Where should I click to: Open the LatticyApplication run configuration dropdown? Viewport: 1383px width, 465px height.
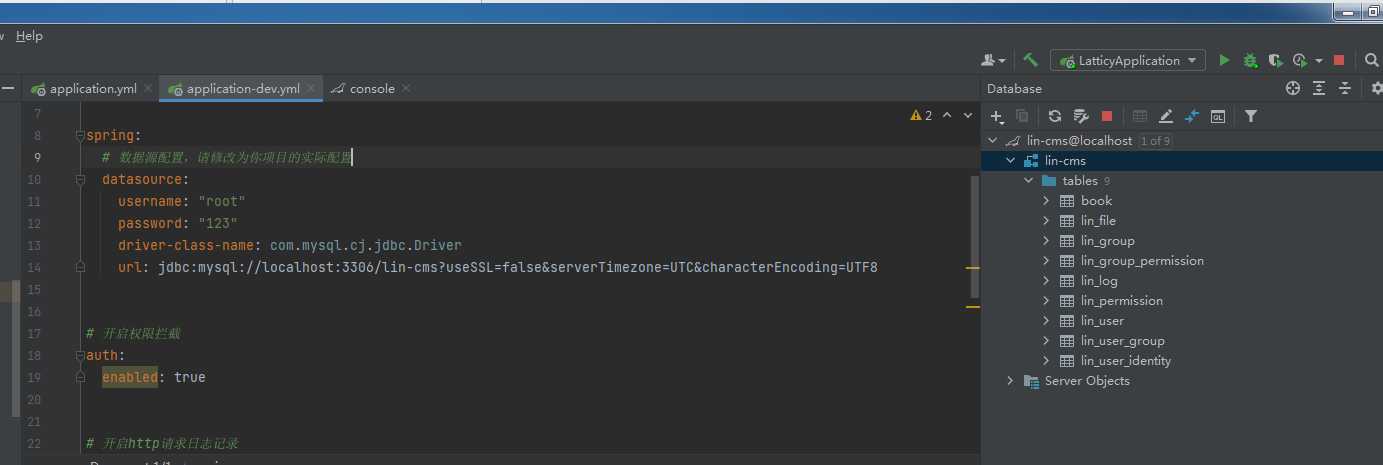point(1127,61)
